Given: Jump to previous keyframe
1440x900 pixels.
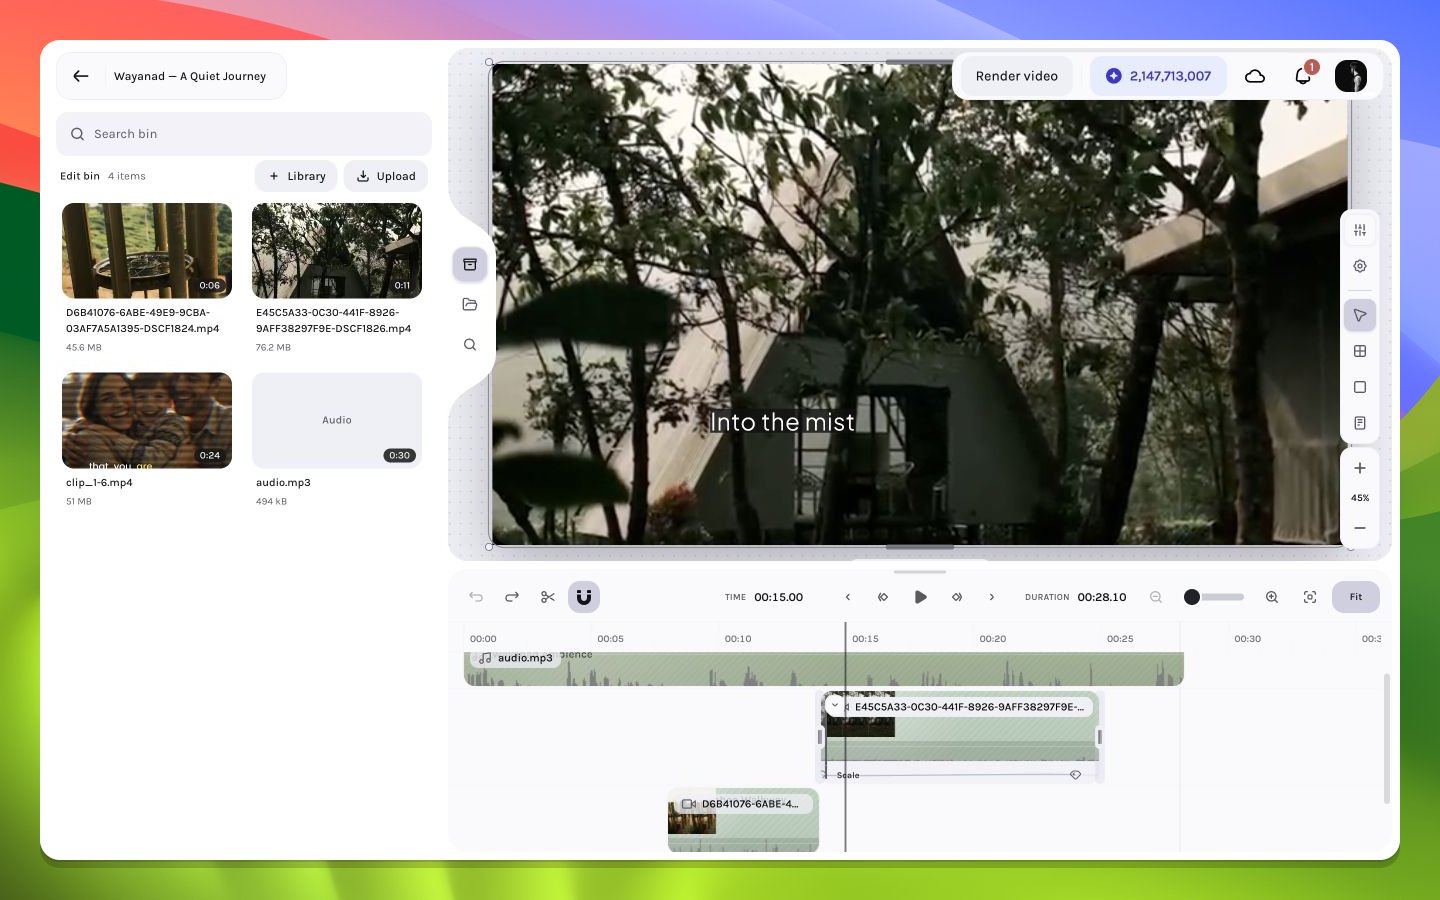Looking at the screenshot, I should [883, 597].
